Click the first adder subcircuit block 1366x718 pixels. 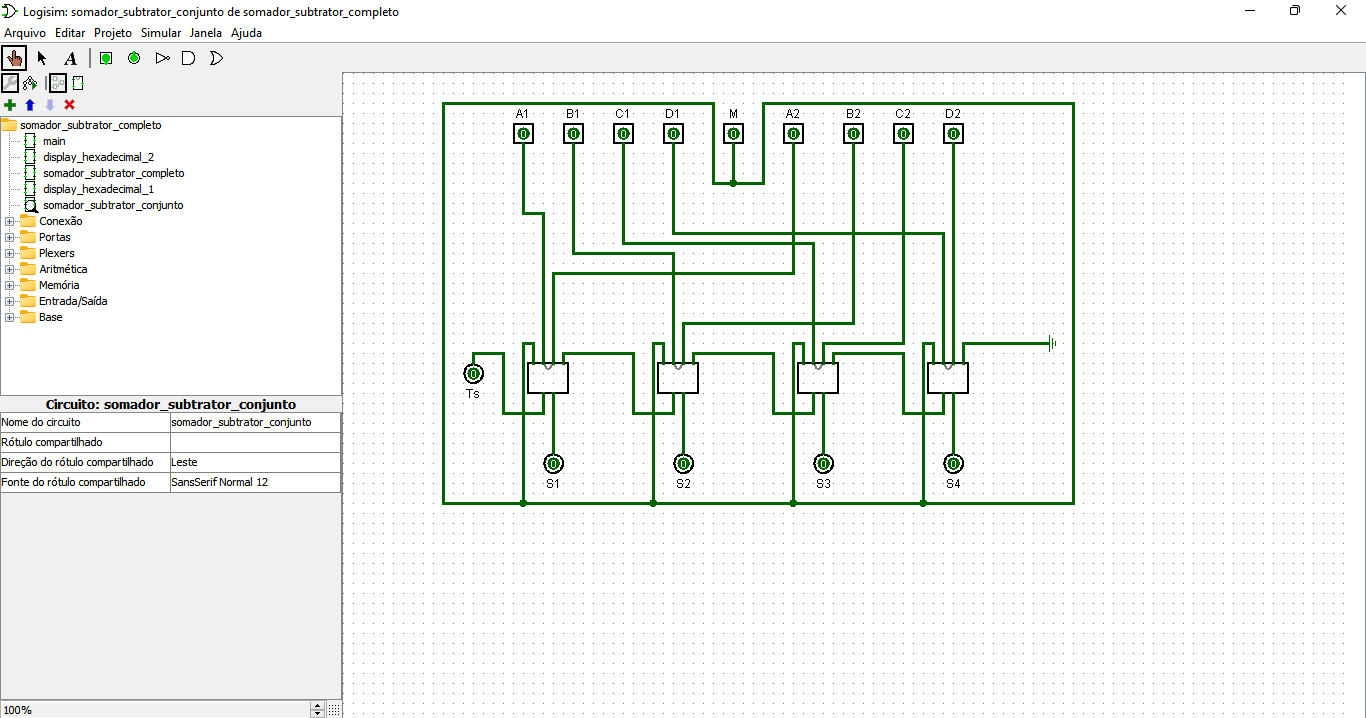(x=548, y=378)
